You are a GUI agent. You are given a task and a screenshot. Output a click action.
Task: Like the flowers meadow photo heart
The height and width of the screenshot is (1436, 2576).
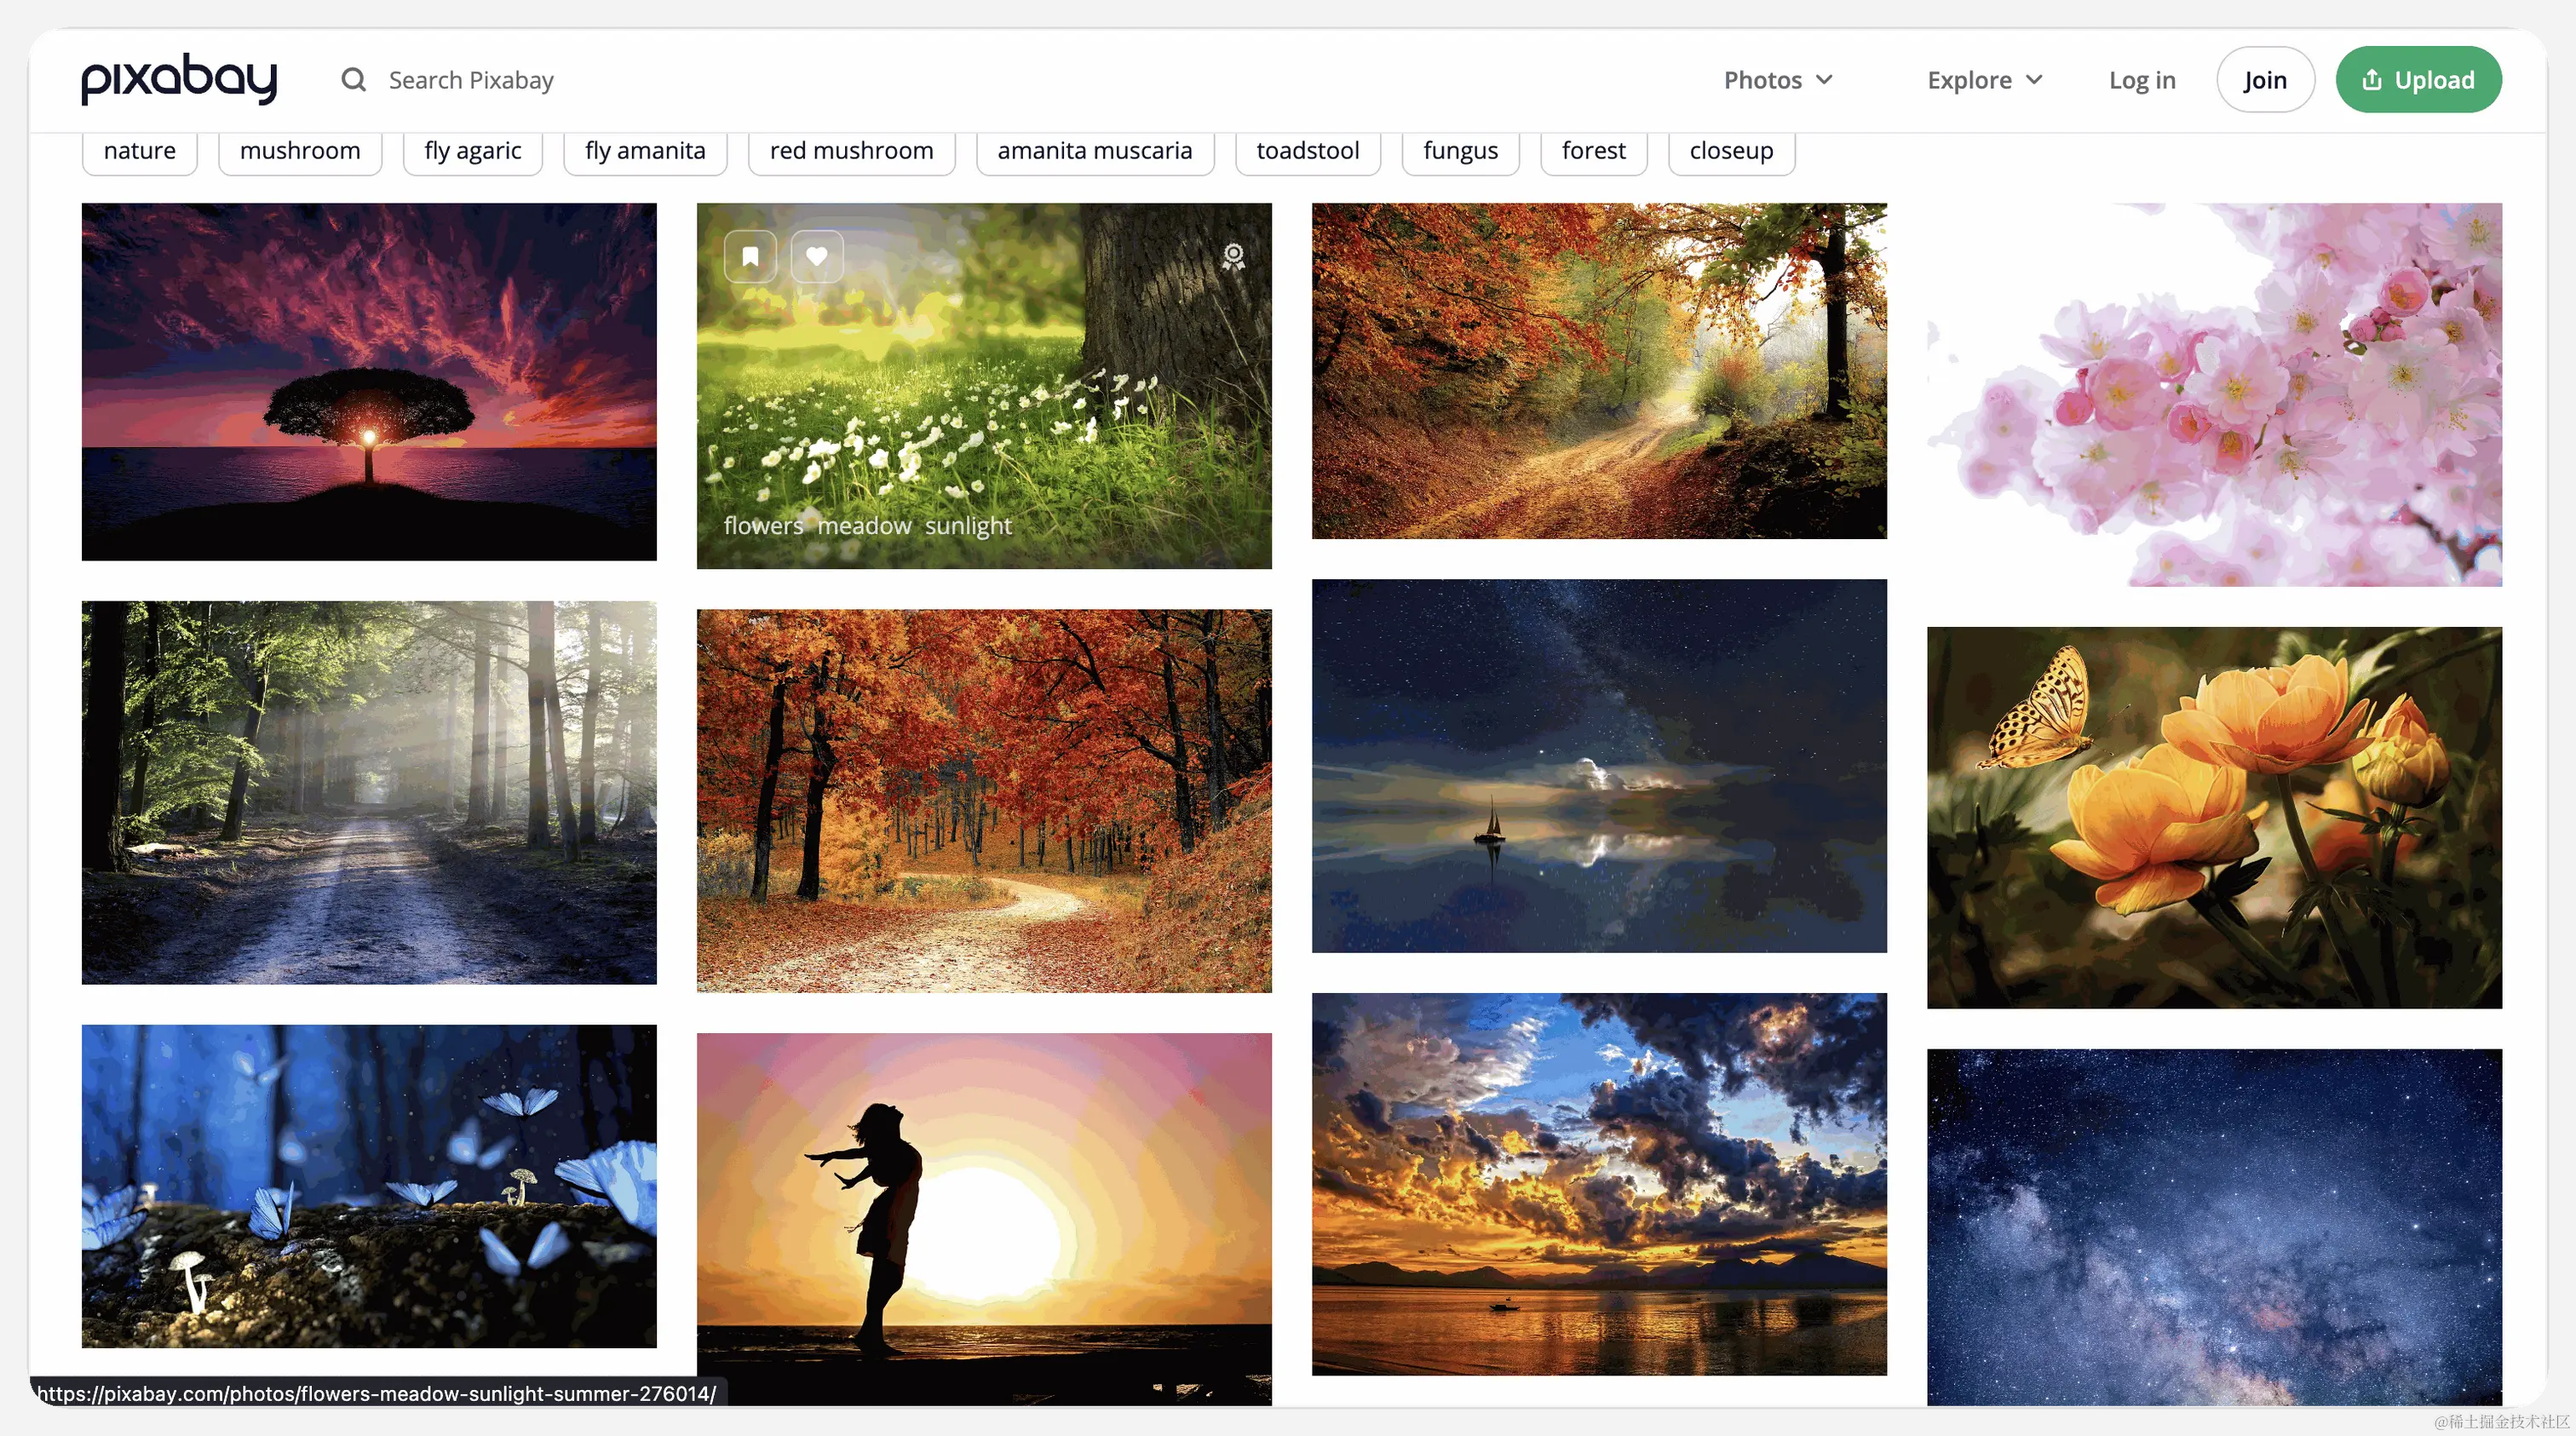point(816,257)
